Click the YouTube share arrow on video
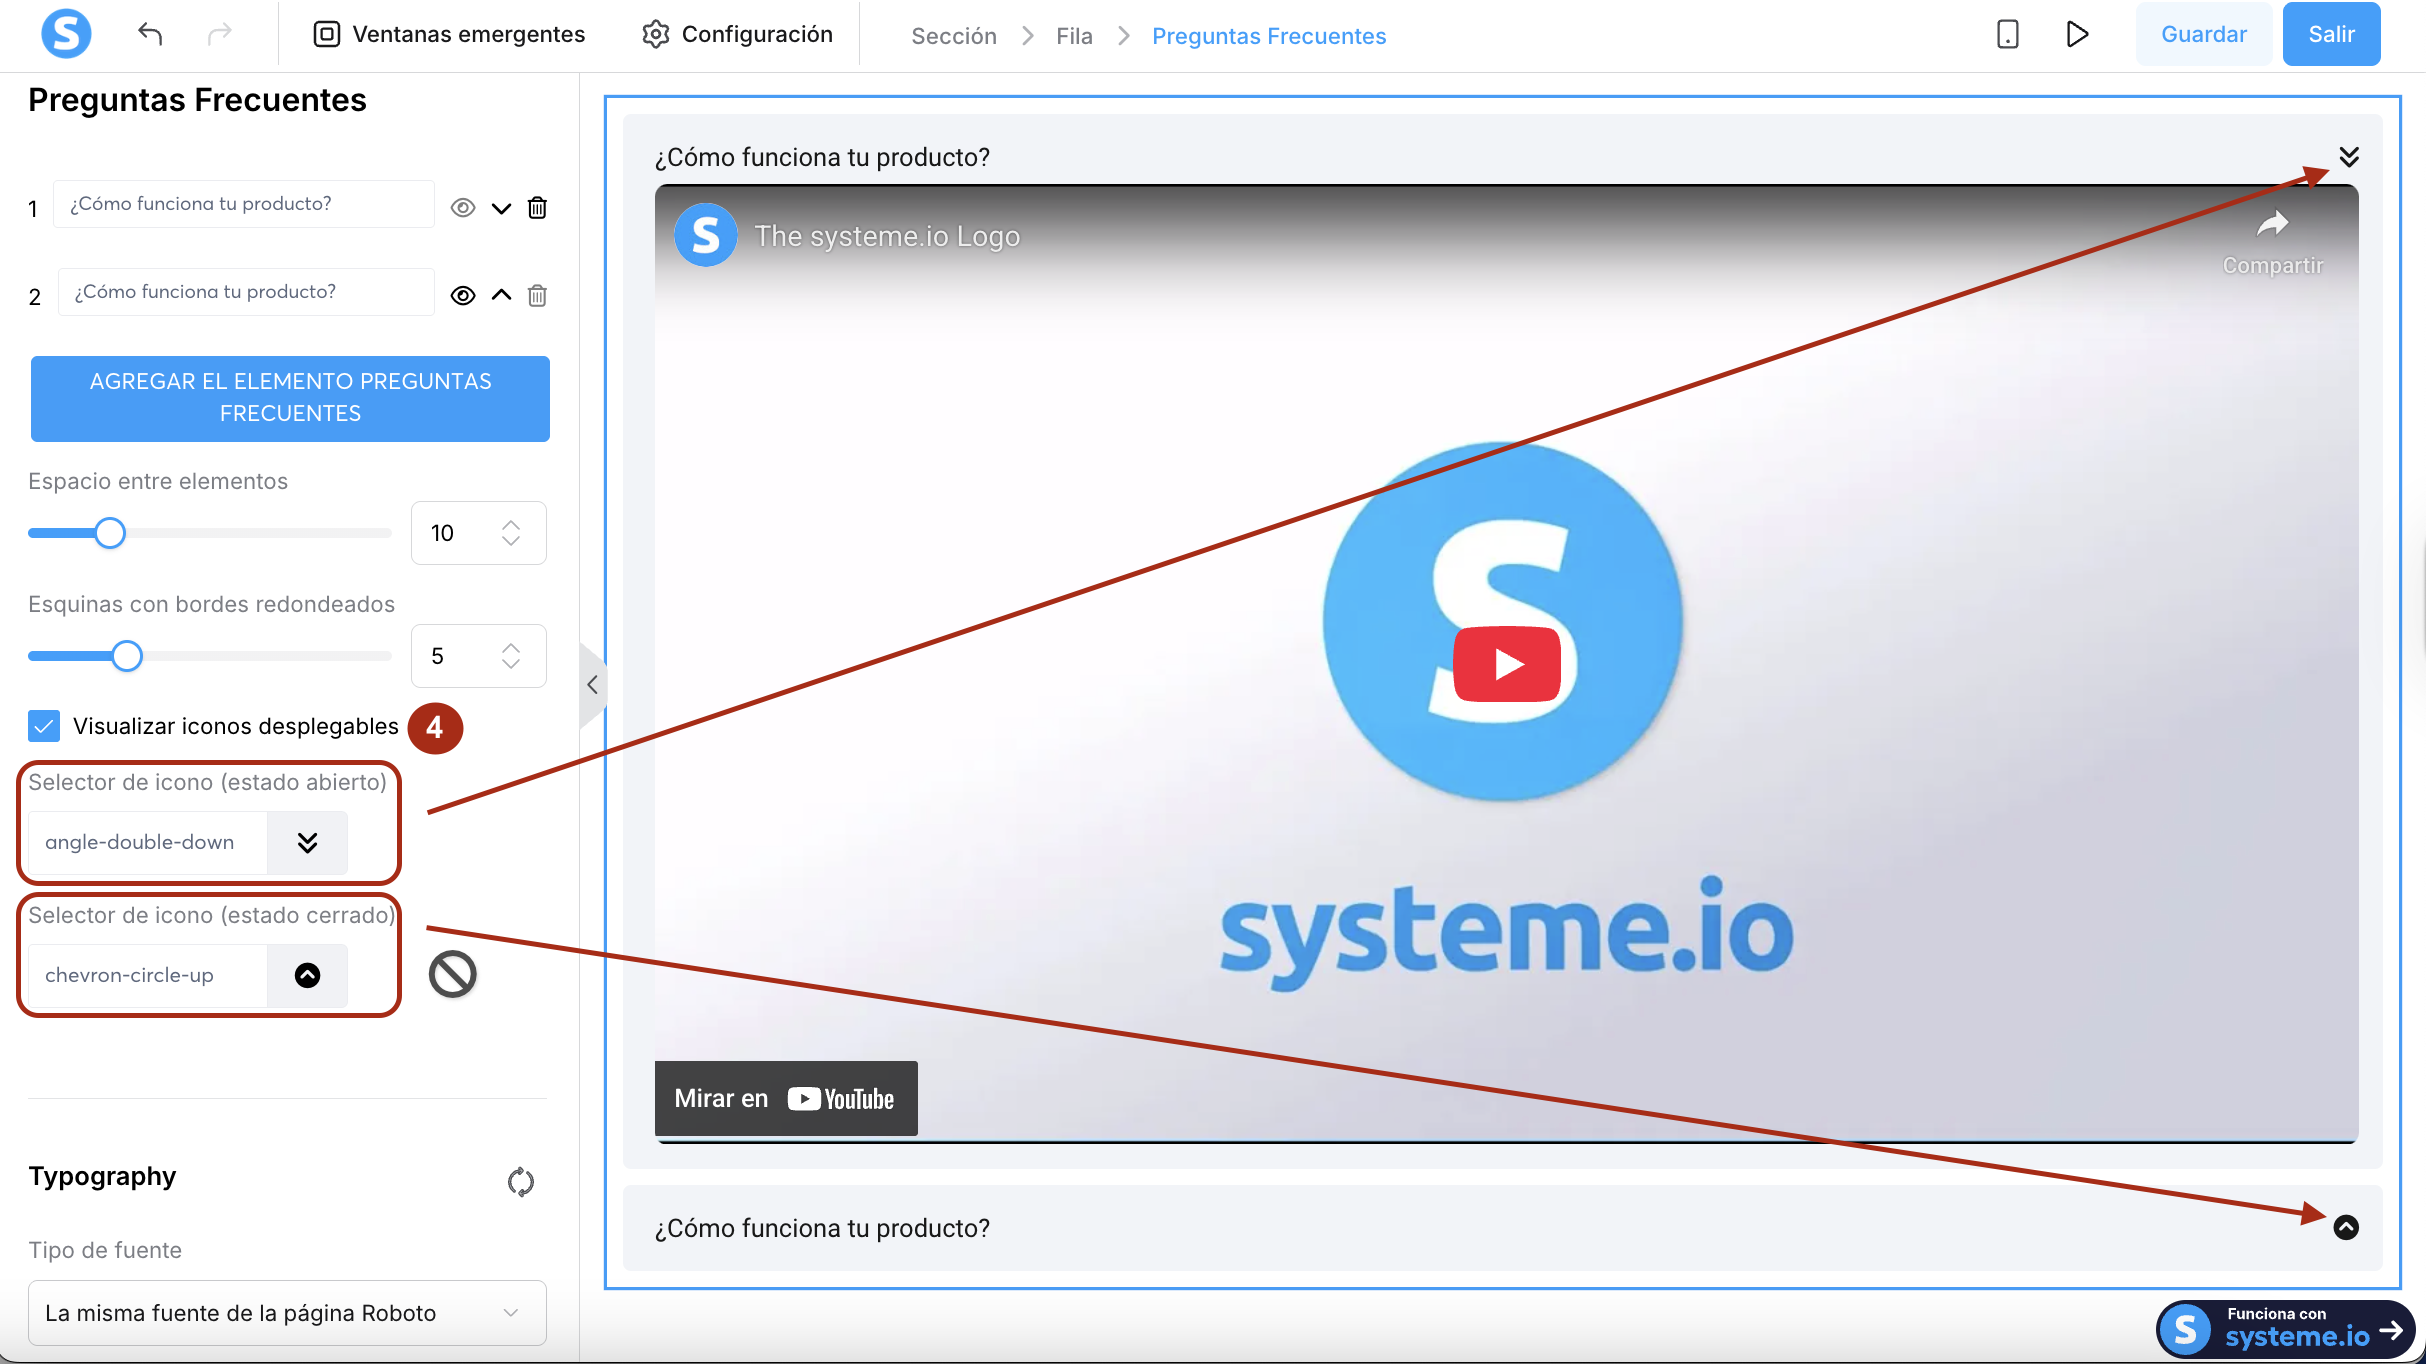 [2272, 224]
